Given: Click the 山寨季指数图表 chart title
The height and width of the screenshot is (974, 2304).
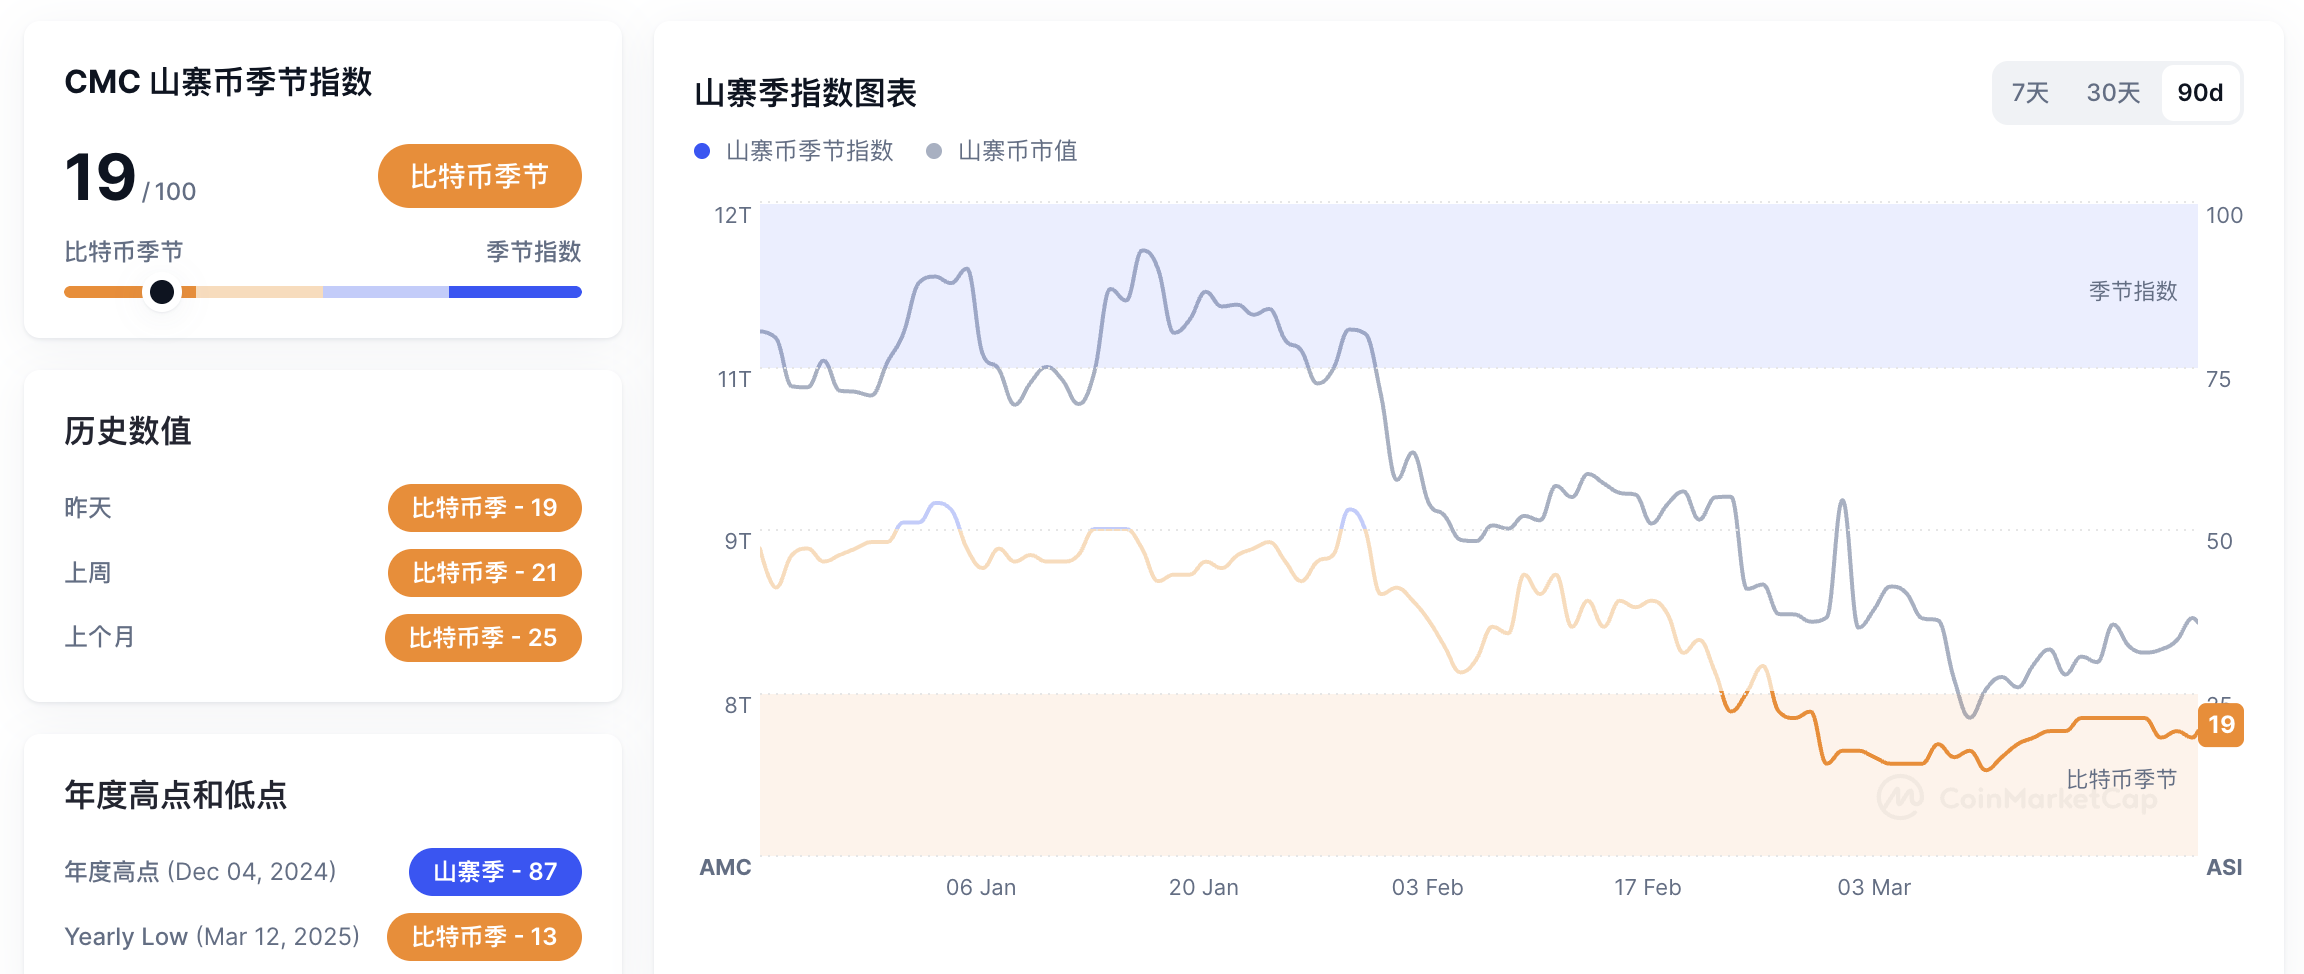Looking at the screenshot, I should point(806,95).
